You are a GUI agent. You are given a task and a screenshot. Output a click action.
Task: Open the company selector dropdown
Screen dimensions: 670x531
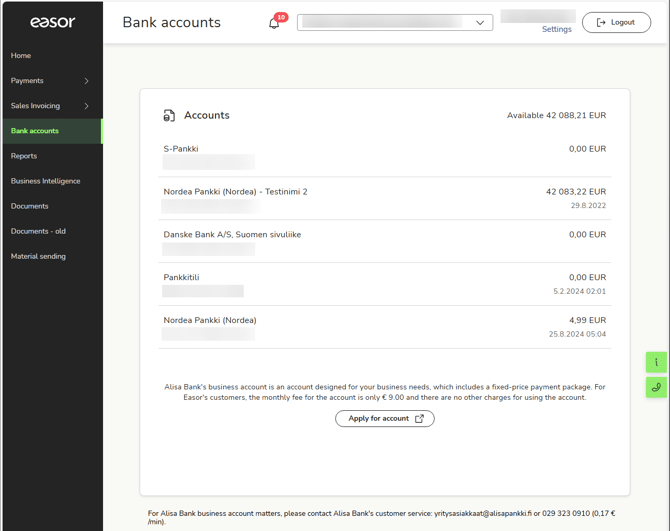(395, 23)
